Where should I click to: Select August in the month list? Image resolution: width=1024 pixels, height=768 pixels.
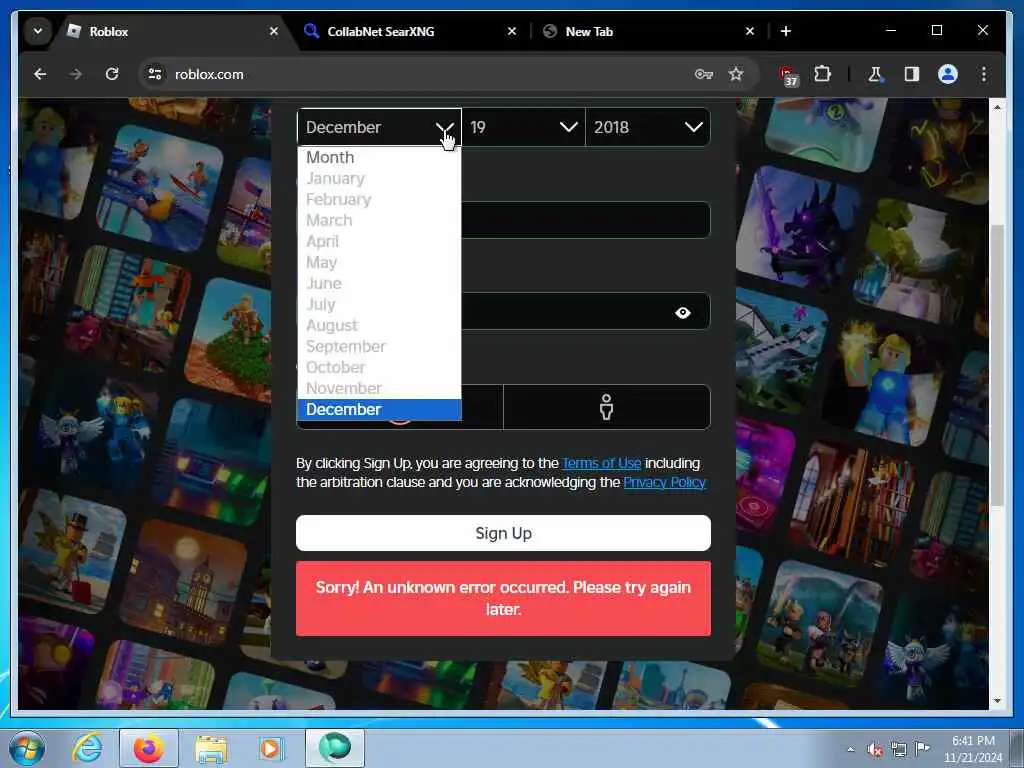click(x=379, y=325)
